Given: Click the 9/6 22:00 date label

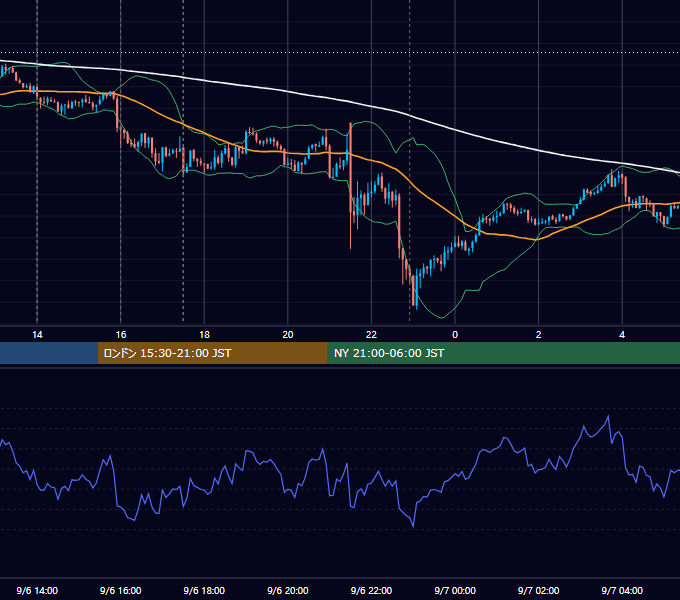Looking at the screenshot, I should click(371, 590).
